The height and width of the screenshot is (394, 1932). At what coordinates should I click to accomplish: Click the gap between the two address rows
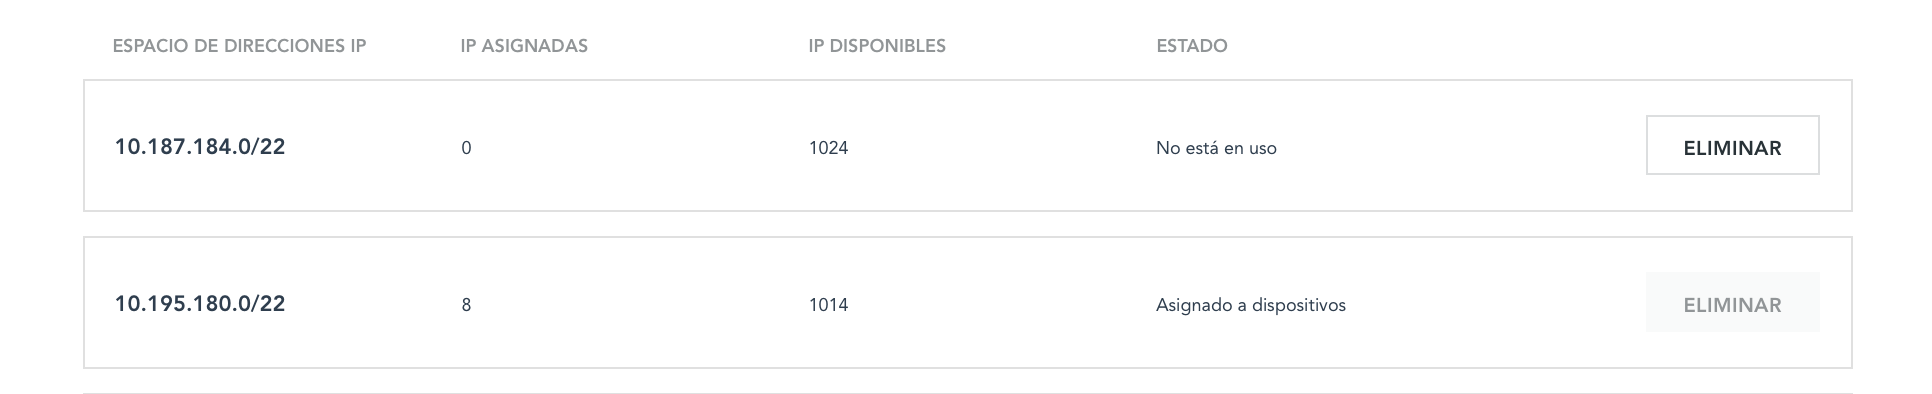(967, 224)
